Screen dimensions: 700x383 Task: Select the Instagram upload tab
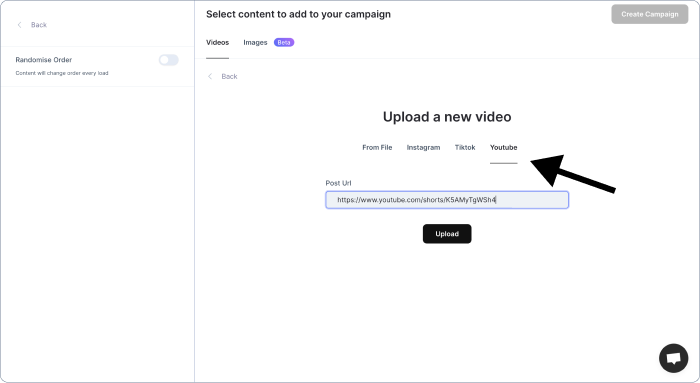coord(423,147)
